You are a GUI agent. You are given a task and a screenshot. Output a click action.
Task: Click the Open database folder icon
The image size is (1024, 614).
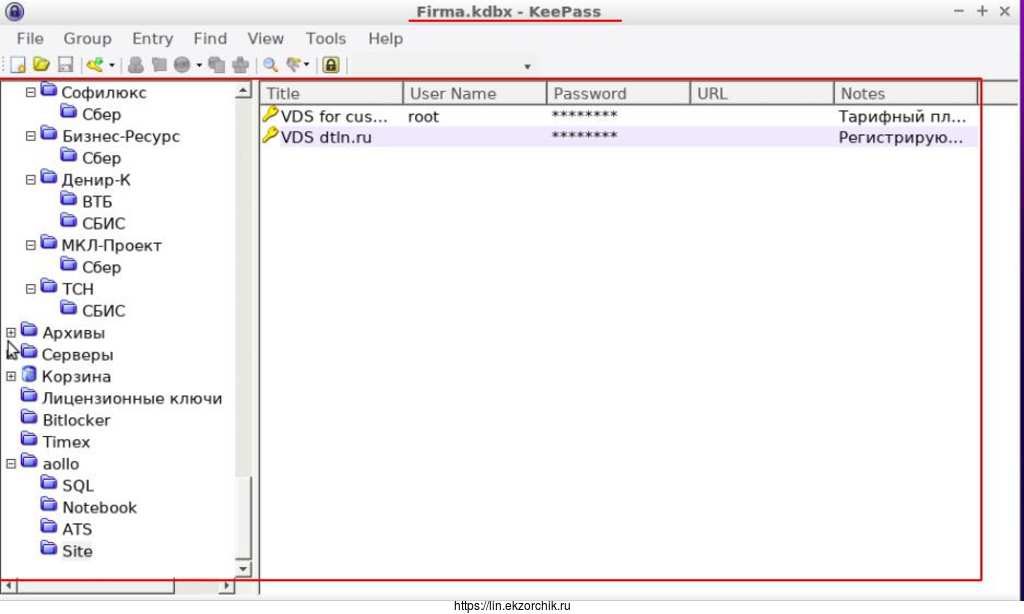pos(41,64)
